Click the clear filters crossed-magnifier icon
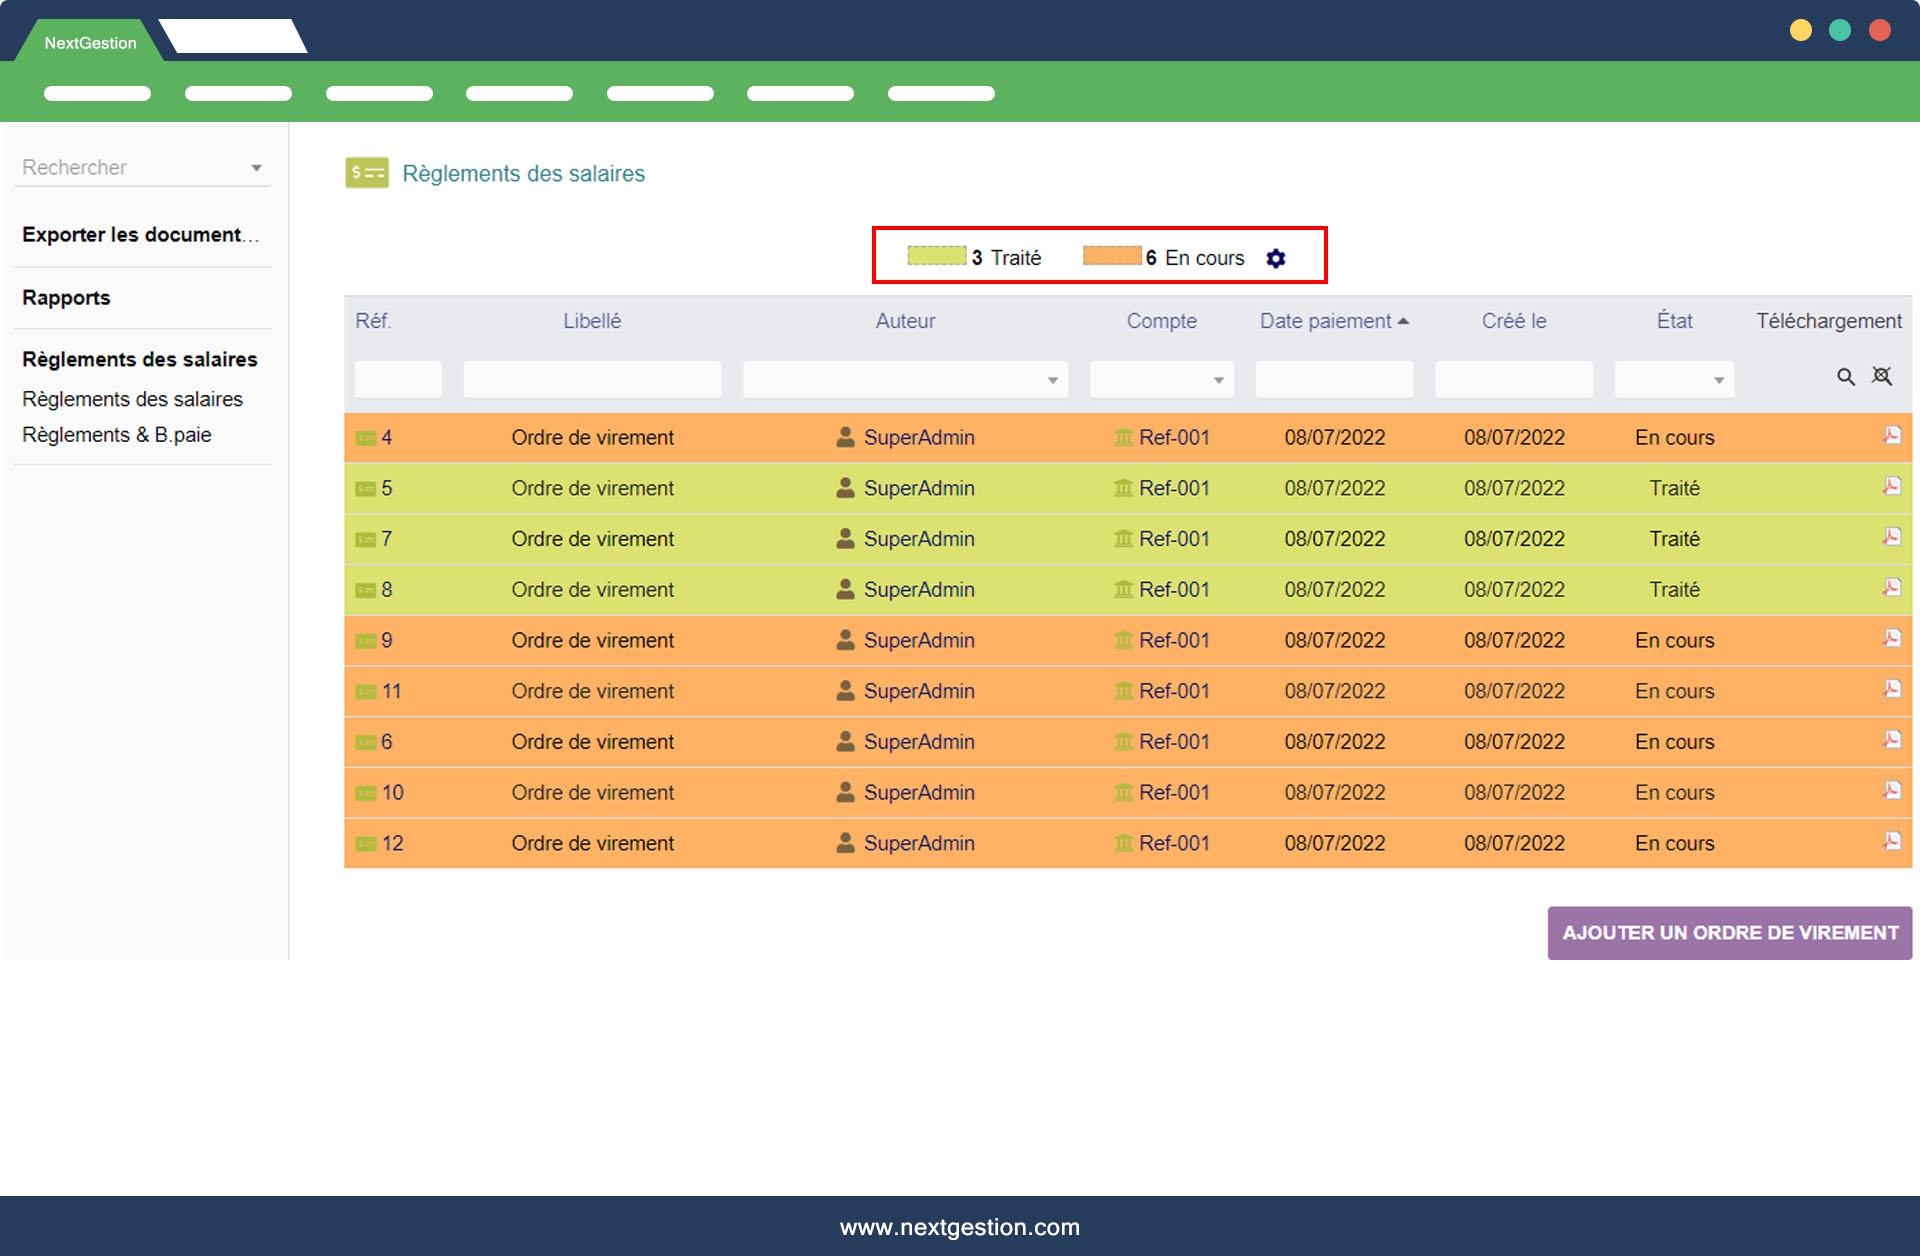This screenshot has height=1256, width=1920. (x=1882, y=376)
